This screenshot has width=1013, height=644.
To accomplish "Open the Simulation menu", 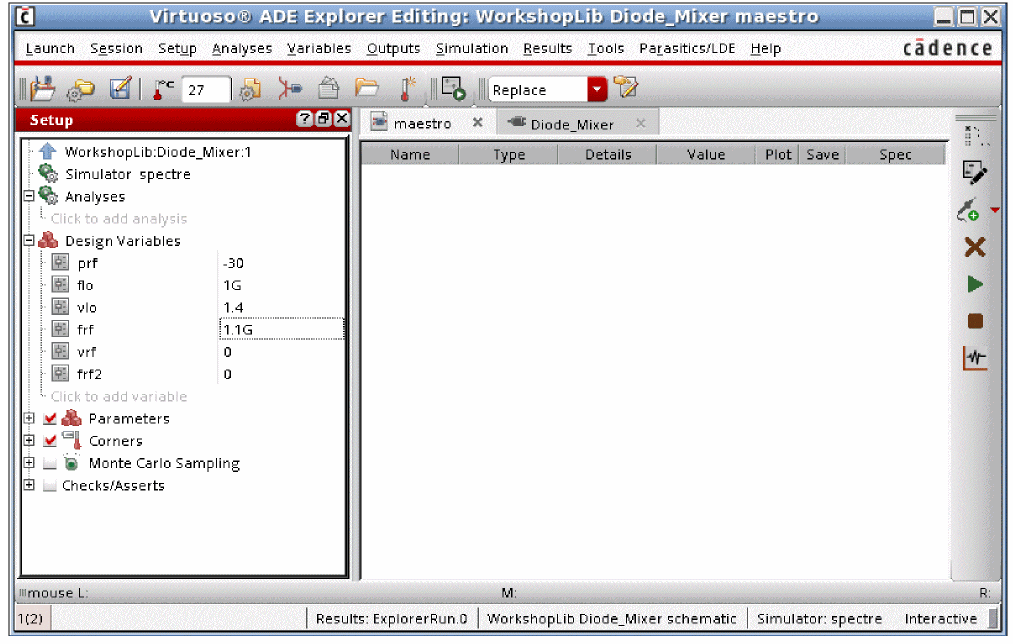I will 472,48.
